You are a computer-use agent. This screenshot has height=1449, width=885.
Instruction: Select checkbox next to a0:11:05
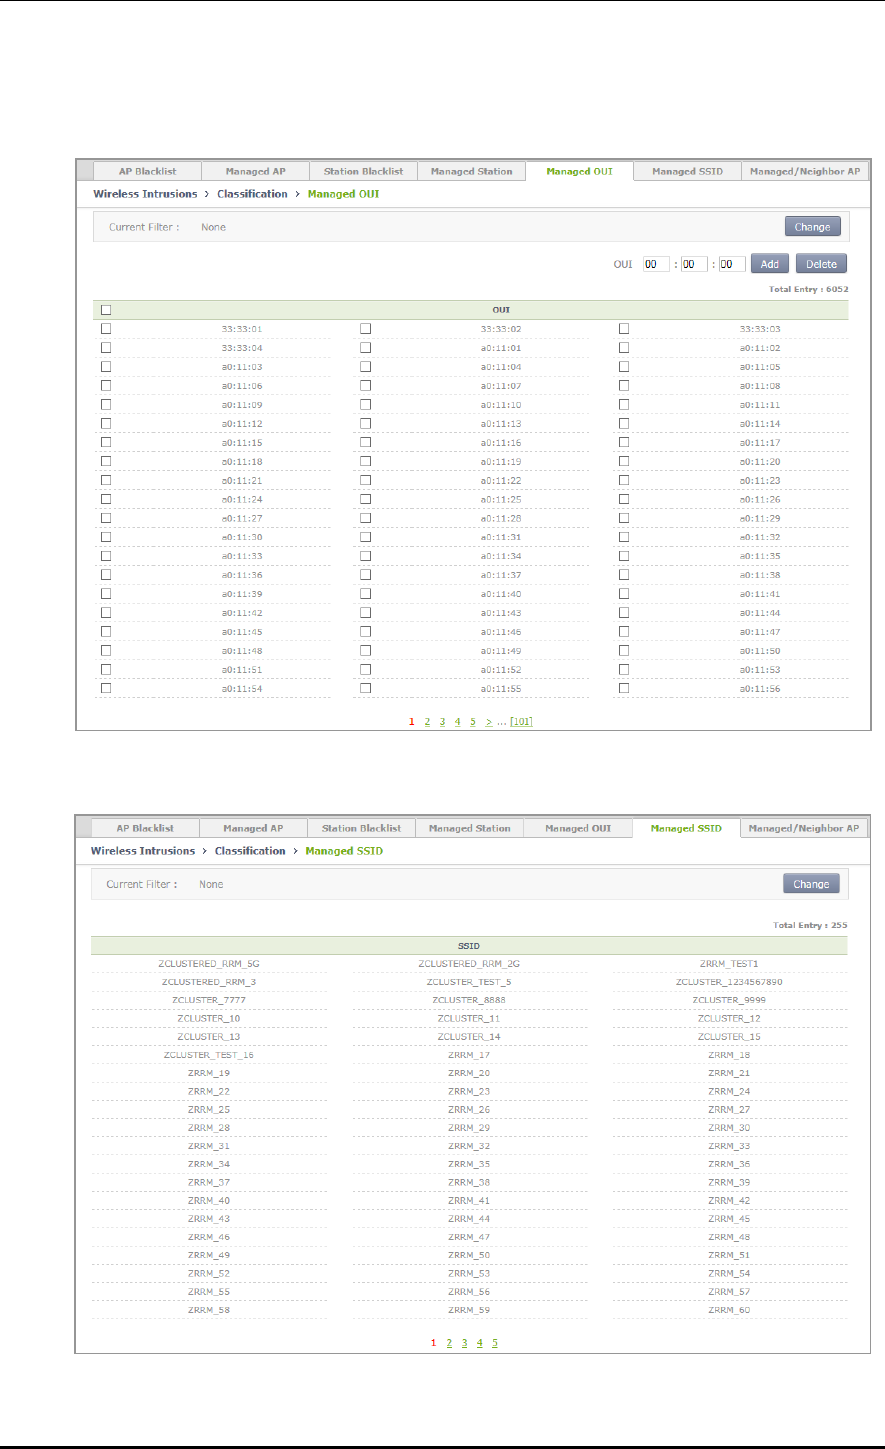[624, 366]
